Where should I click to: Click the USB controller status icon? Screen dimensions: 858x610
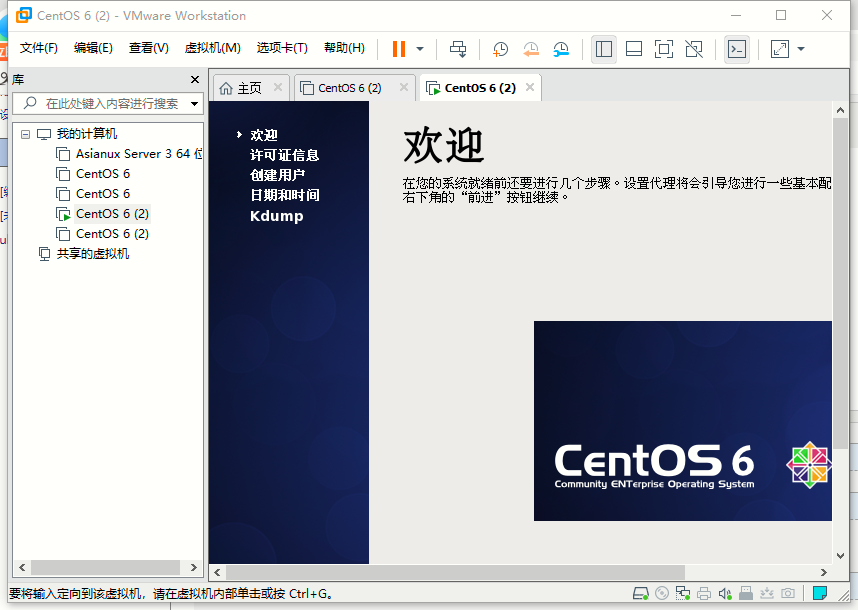pos(746,593)
